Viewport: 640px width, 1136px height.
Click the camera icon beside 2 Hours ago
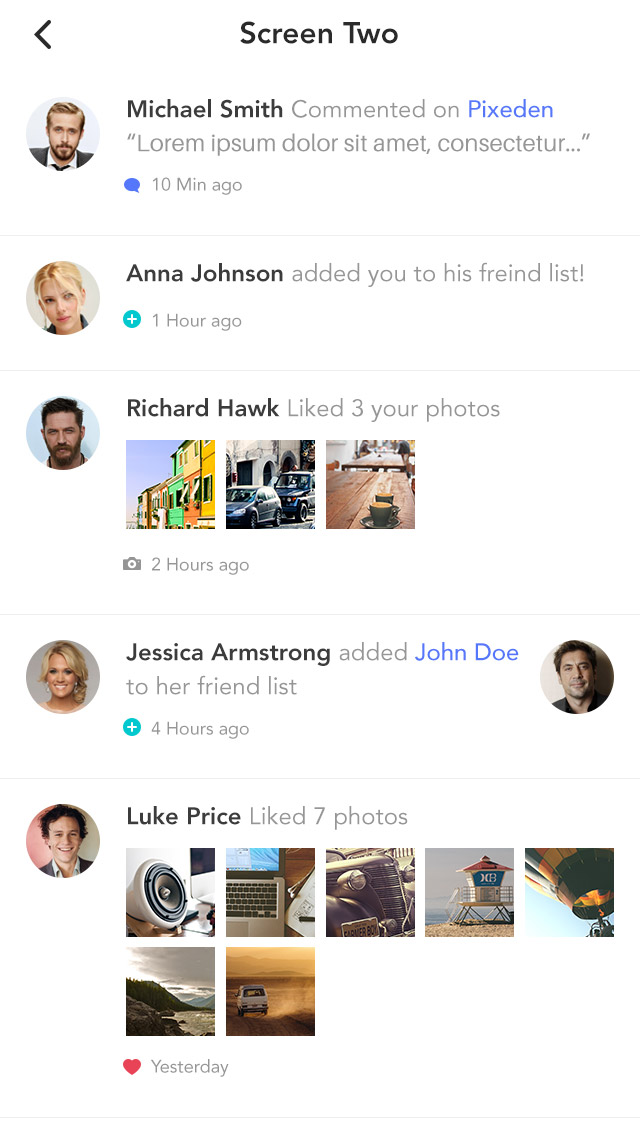click(x=132, y=565)
